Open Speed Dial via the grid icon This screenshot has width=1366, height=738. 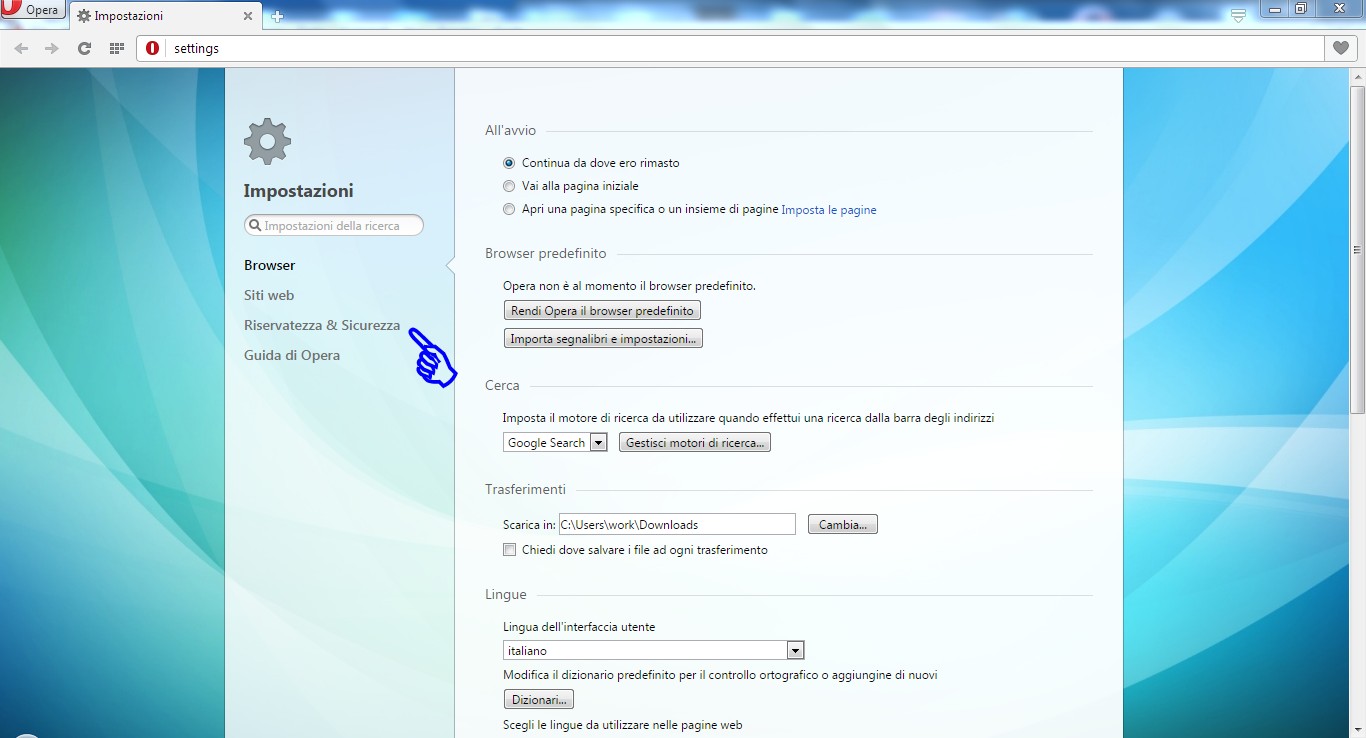[116, 47]
